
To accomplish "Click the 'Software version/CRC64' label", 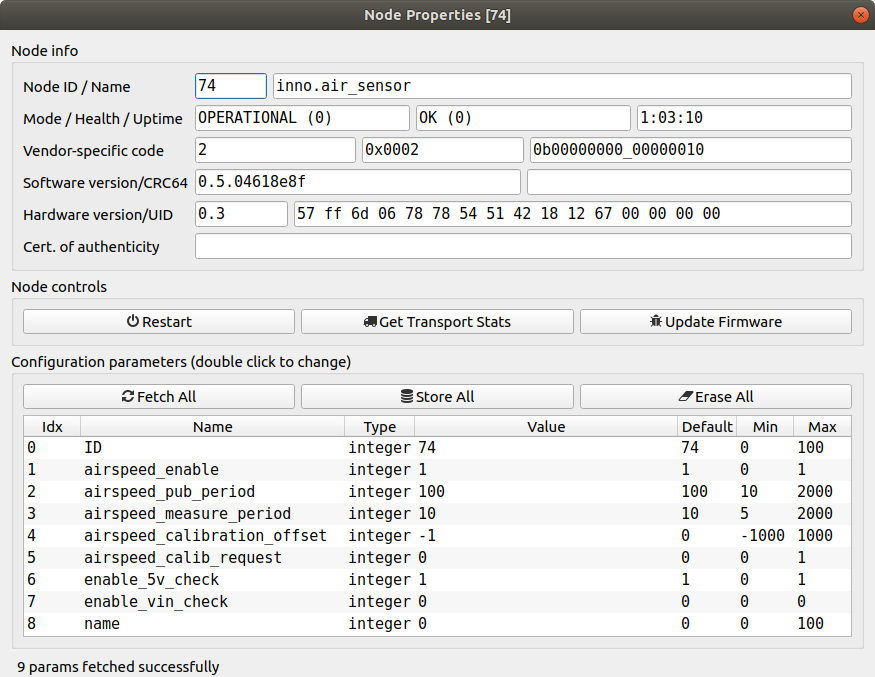I will pos(105,183).
